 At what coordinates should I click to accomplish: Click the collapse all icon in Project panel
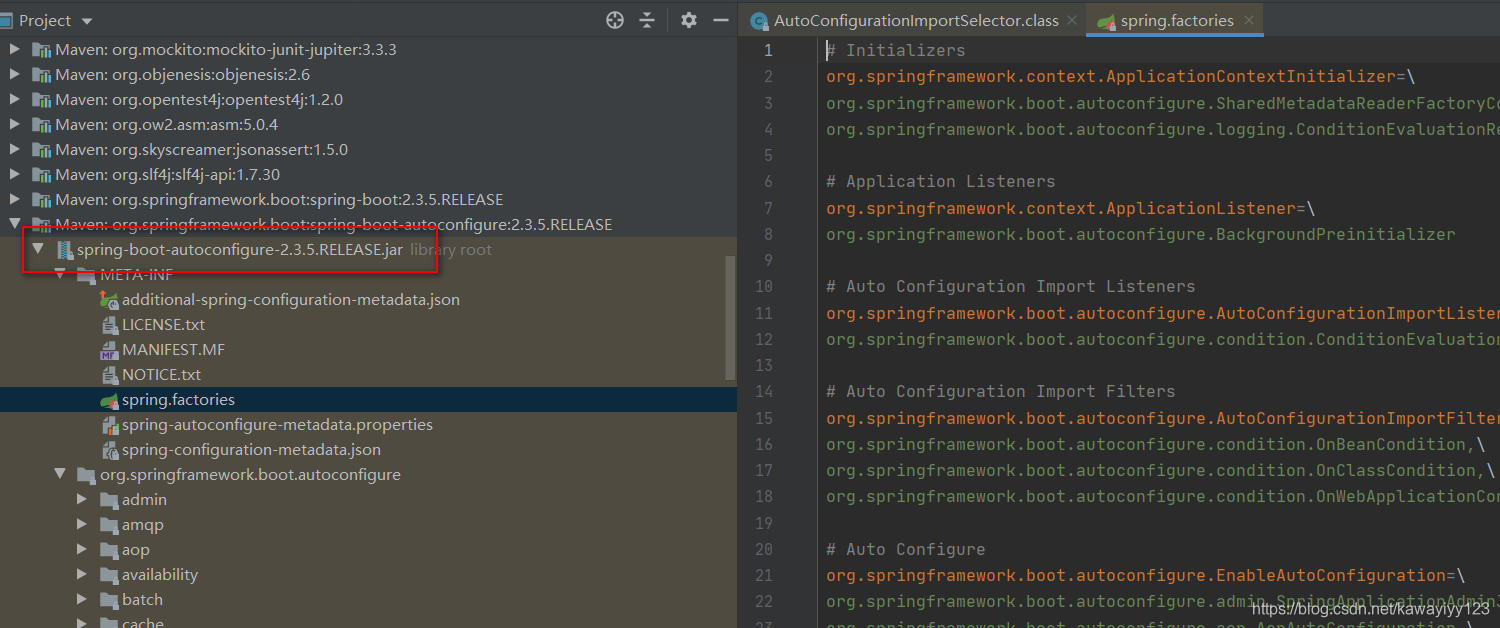click(x=647, y=20)
